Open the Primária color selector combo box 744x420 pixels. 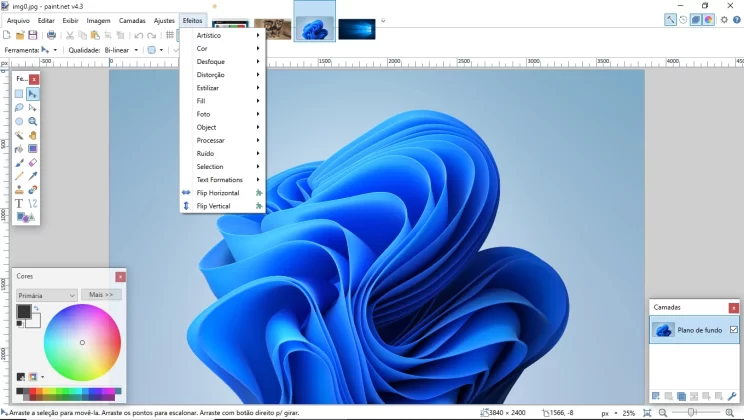[x=46, y=295]
